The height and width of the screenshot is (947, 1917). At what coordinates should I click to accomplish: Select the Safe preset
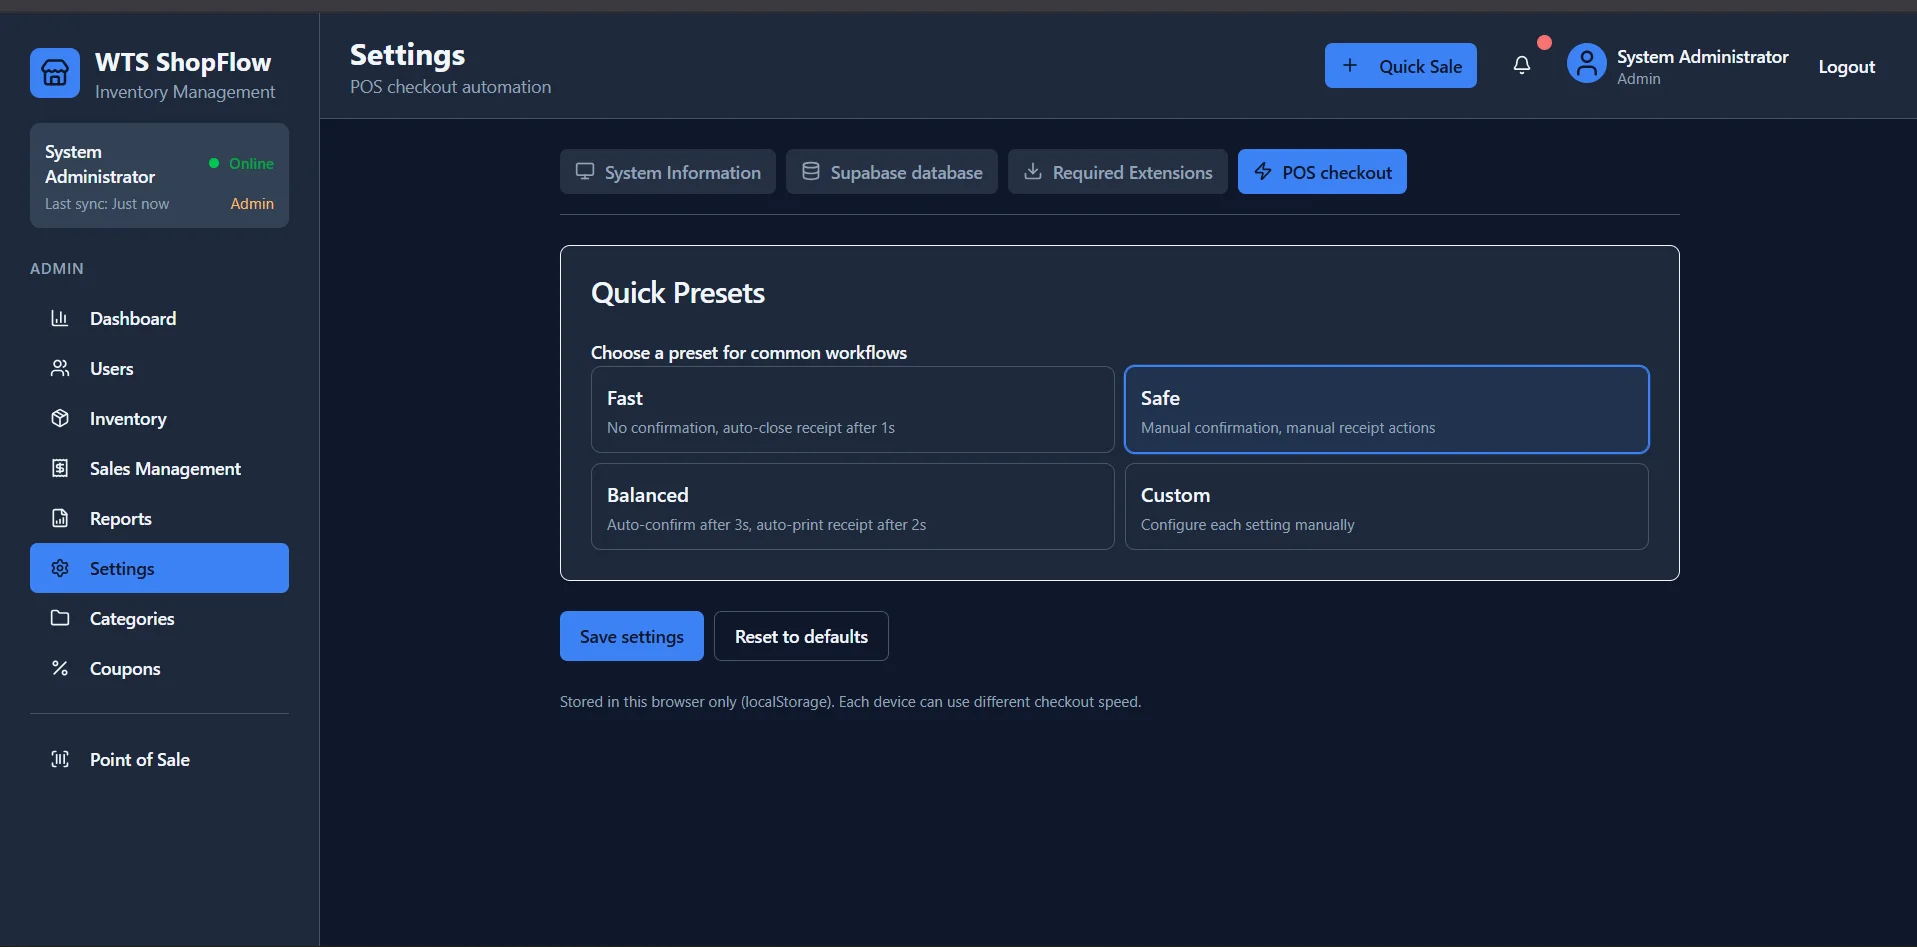click(x=1386, y=410)
